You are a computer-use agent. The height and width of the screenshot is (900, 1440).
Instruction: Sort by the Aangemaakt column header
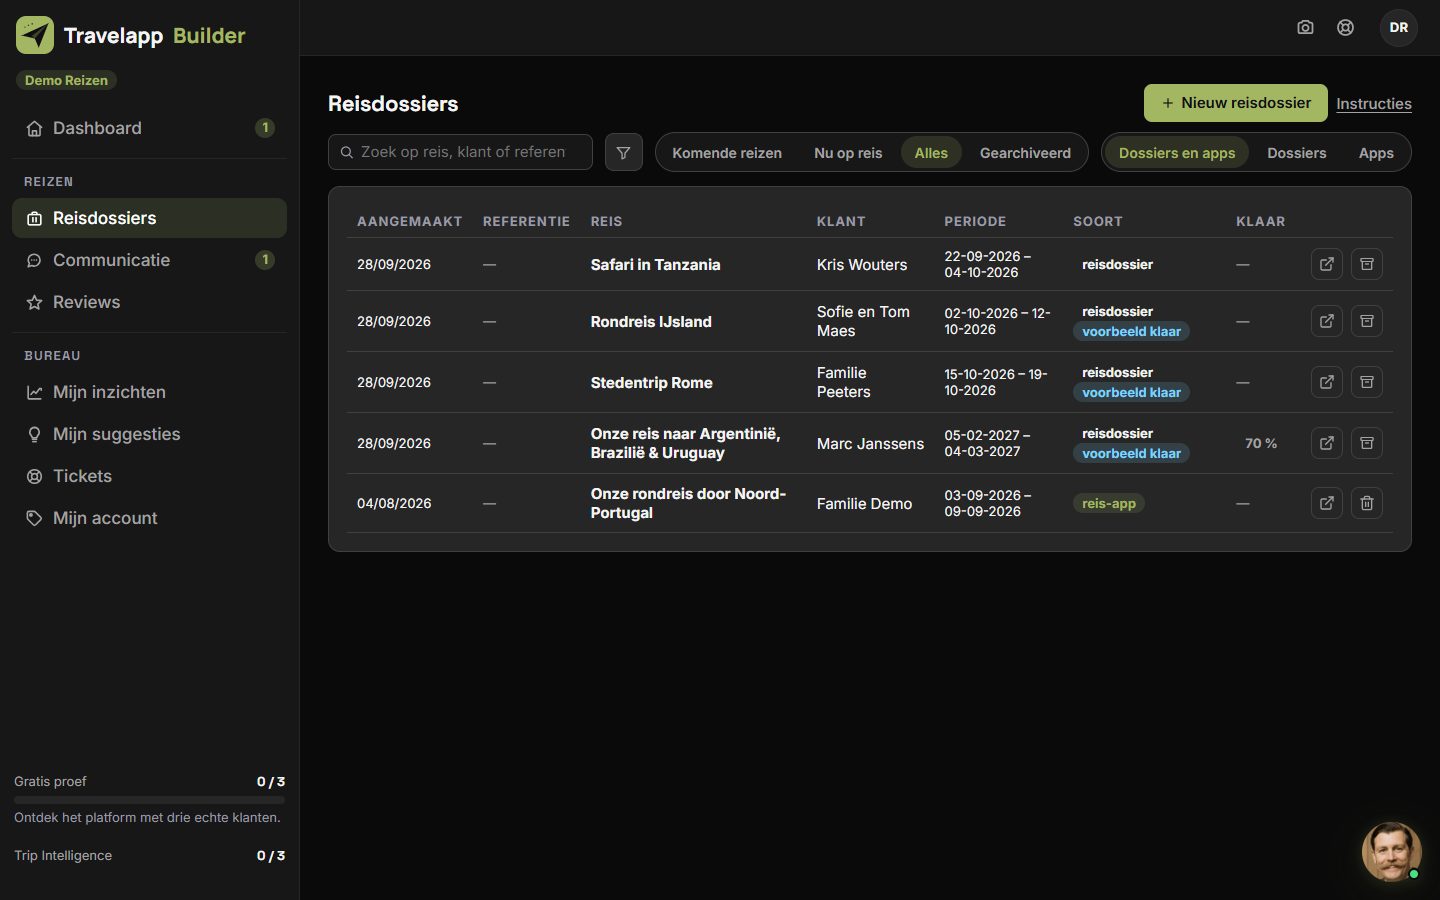(x=410, y=221)
